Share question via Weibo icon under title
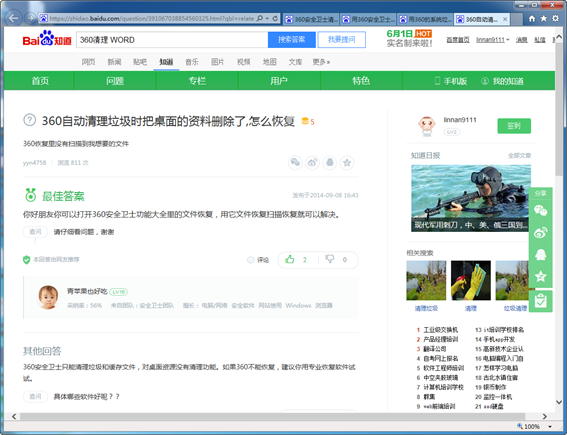567x435 pixels. [x=312, y=163]
